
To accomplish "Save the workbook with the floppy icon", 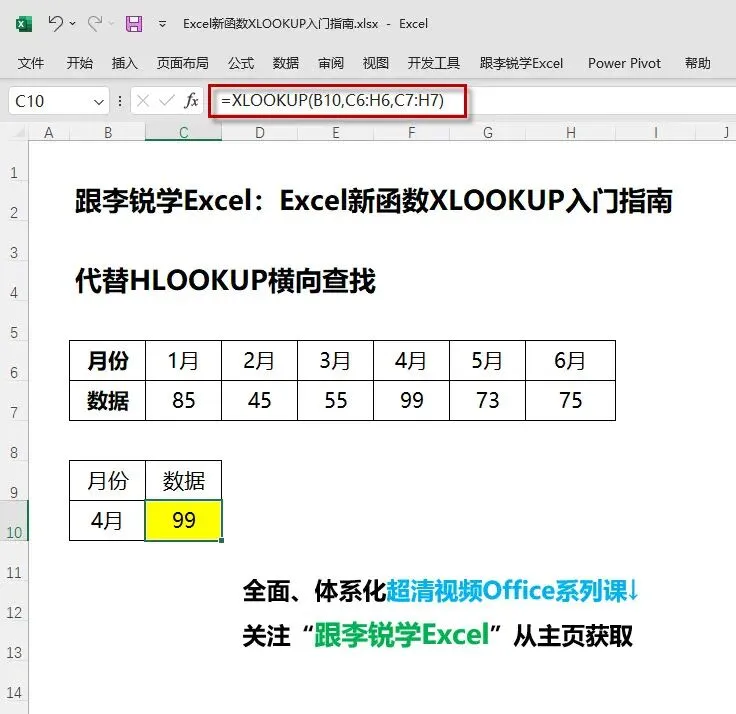I will tap(134, 23).
